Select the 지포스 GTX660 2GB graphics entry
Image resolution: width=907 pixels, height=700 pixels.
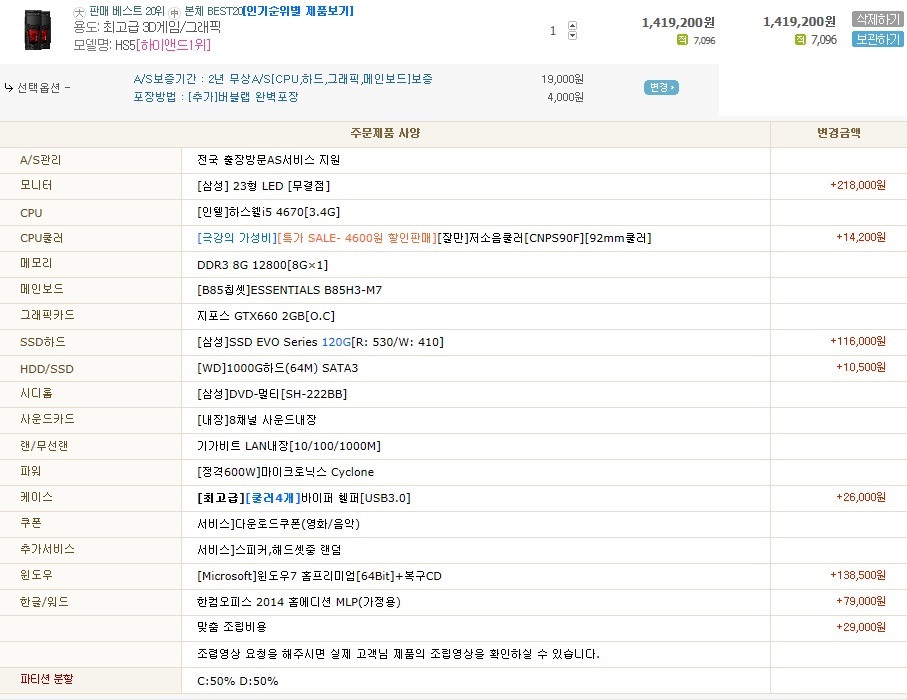[x=266, y=316]
